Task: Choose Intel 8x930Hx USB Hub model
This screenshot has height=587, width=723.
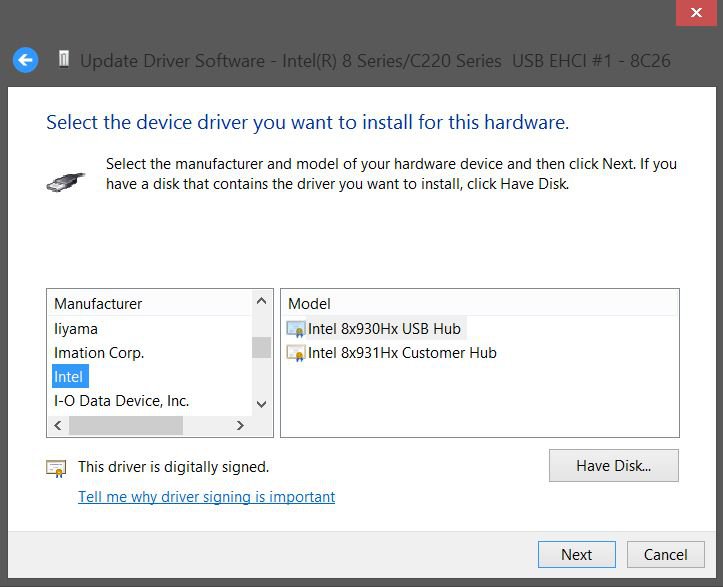Action: tap(384, 329)
